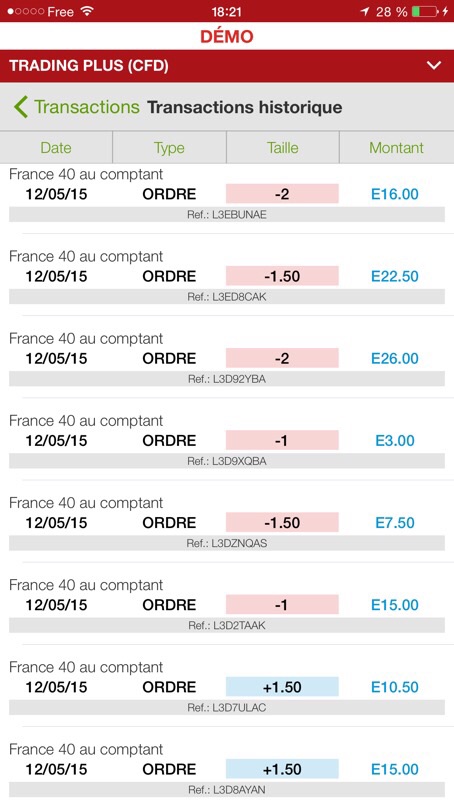The image size is (454, 807).
Task: Sort by the Type column header
Action: (169, 148)
